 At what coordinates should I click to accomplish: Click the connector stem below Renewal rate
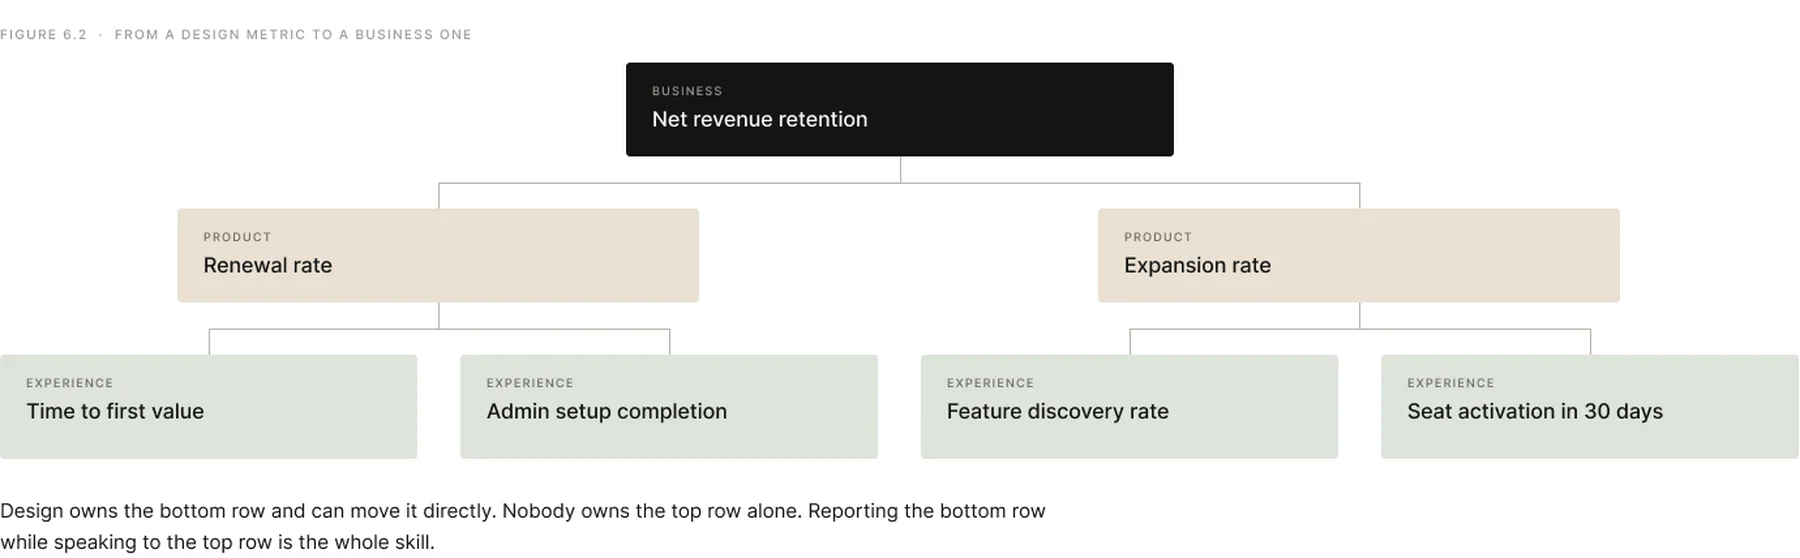coord(439,315)
